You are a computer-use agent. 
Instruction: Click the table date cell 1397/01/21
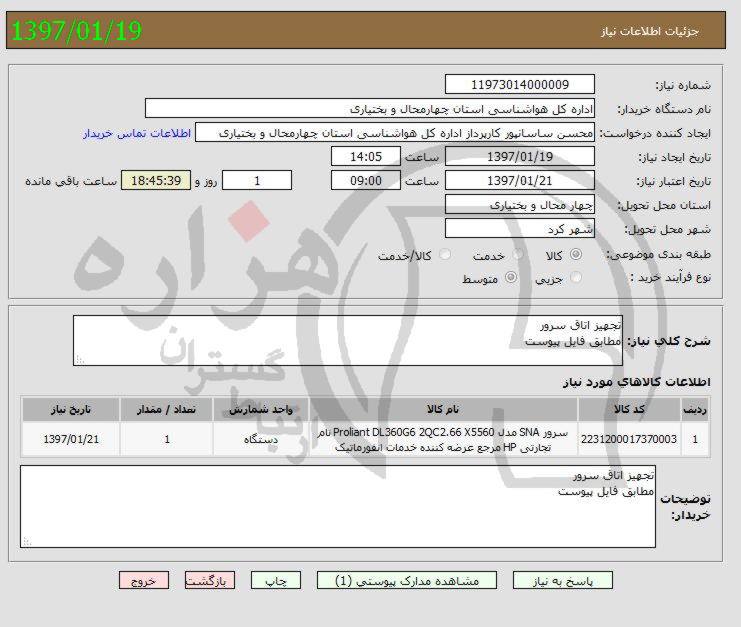(x=71, y=439)
